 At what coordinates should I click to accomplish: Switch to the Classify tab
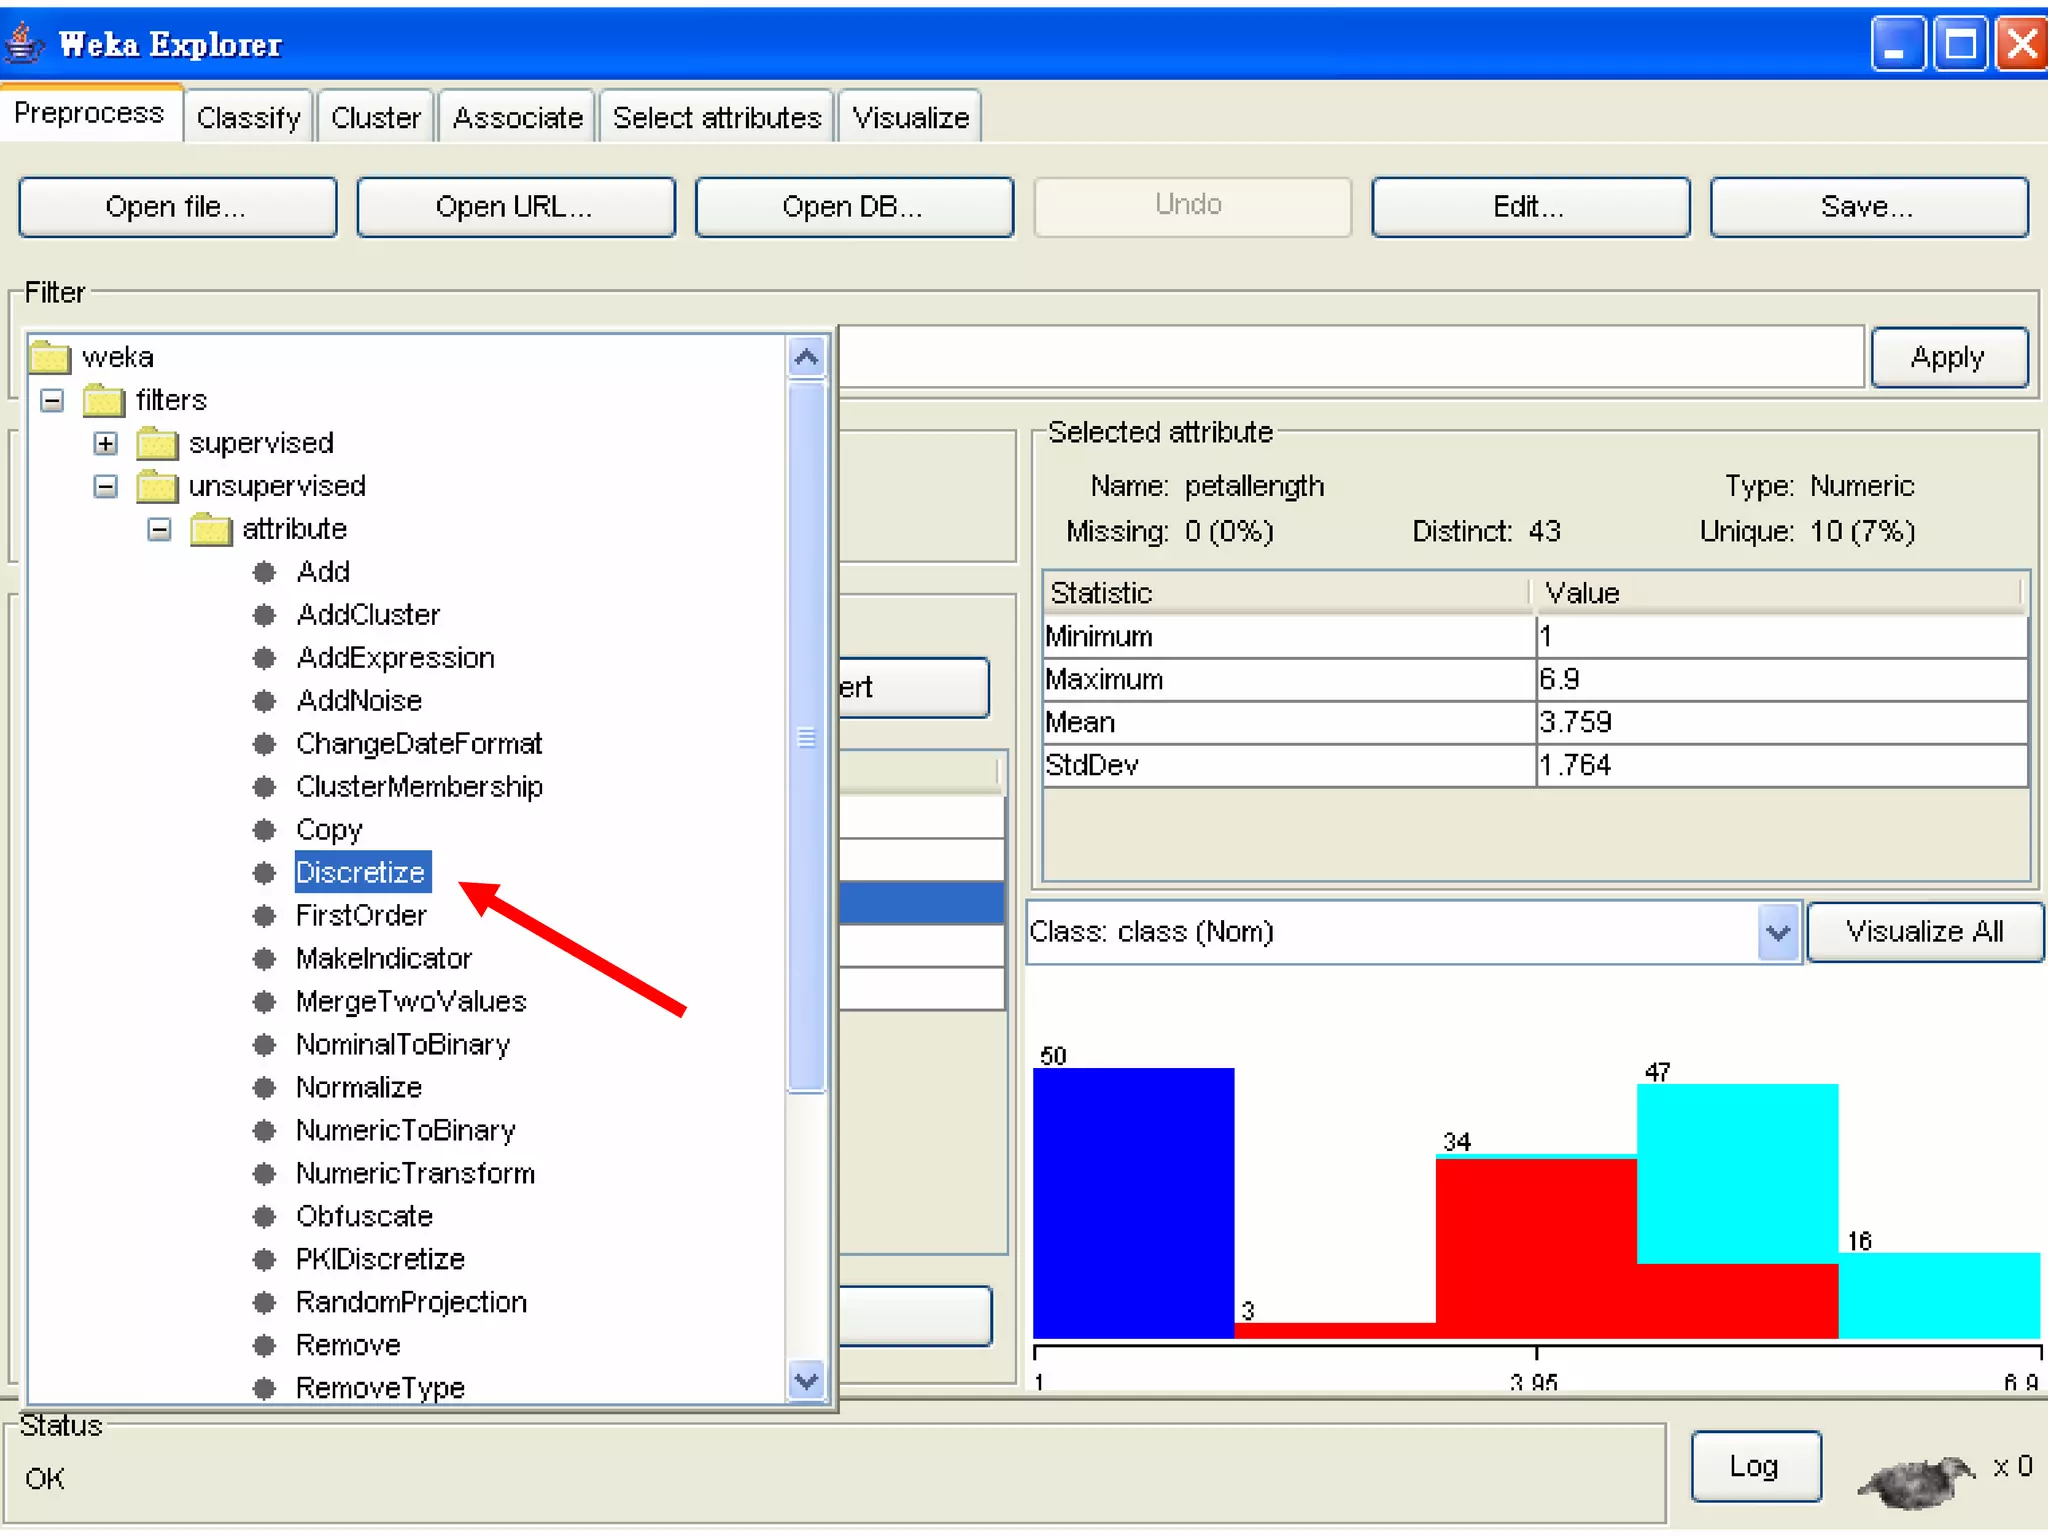248,118
